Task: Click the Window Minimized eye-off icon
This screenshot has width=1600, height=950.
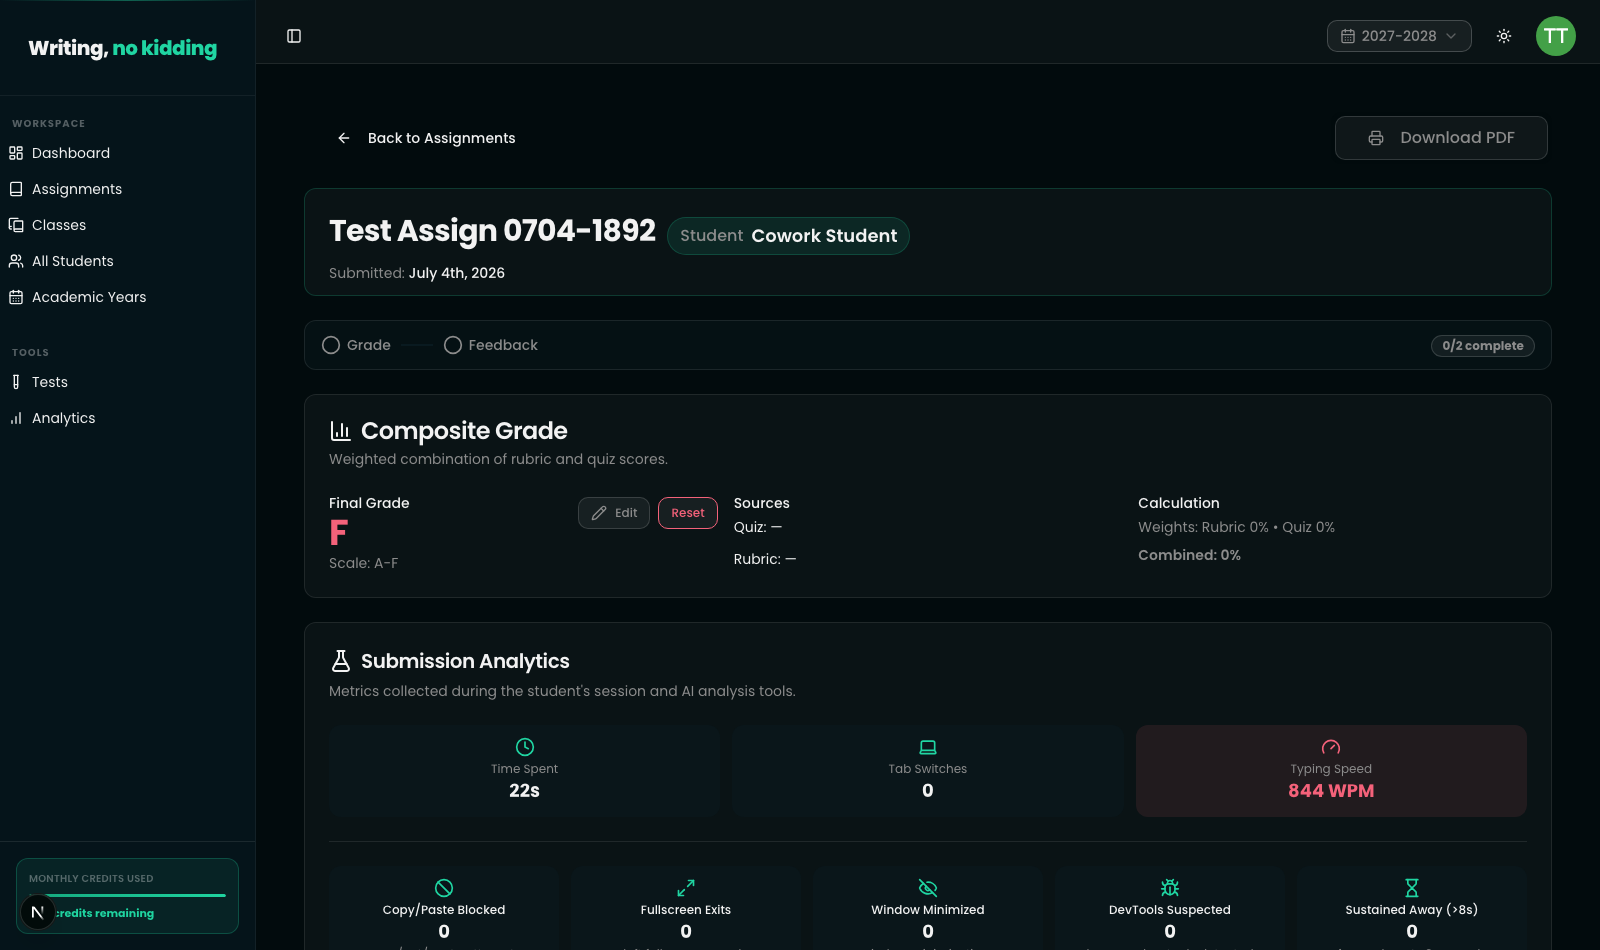Action: pos(928,888)
